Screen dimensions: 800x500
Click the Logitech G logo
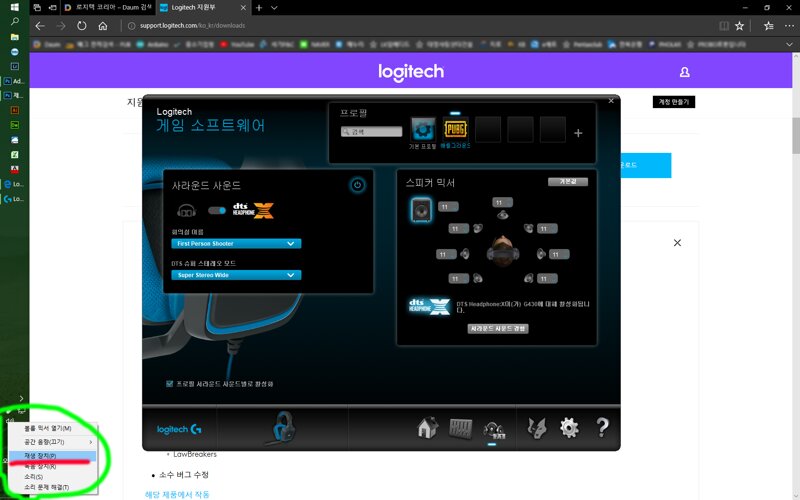[x=179, y=429]
